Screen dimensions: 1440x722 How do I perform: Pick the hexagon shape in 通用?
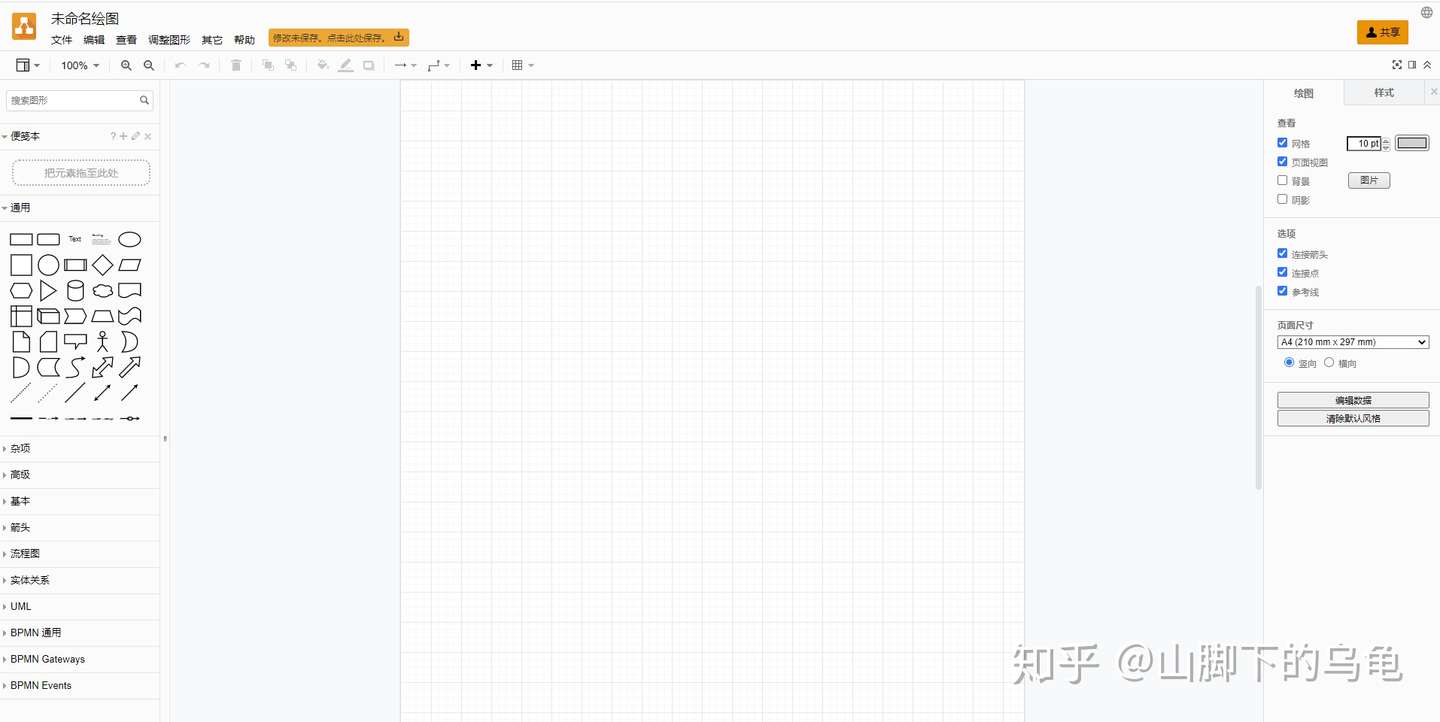point(21,291)
